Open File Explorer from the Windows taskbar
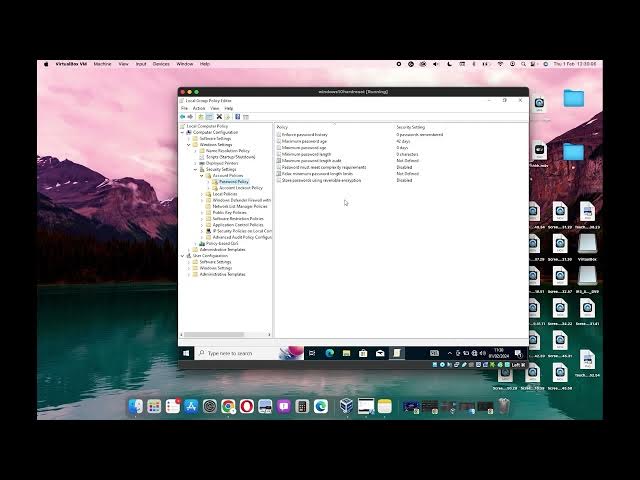 pyautogui.click(x=346, y=353)
